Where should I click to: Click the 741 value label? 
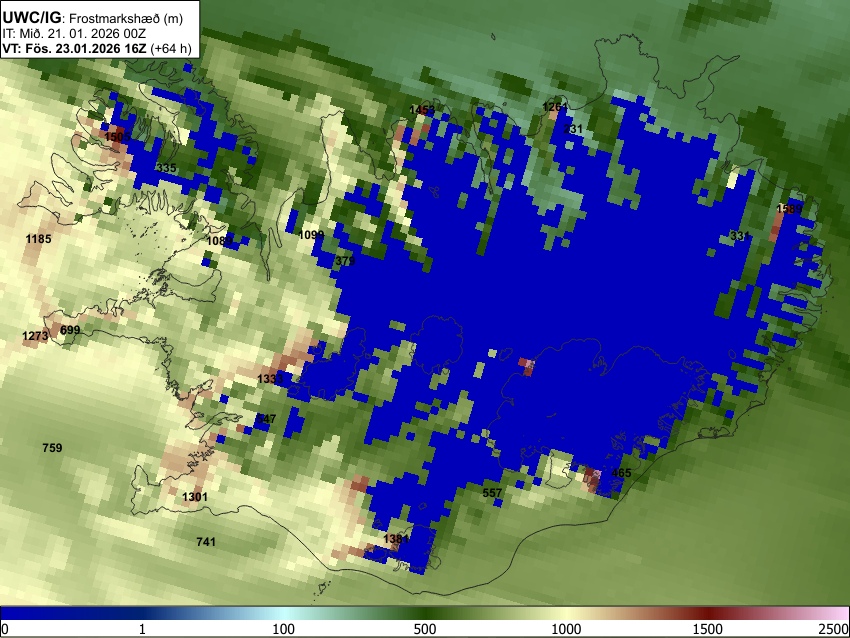pyautogui.click(x=206, y=542)
